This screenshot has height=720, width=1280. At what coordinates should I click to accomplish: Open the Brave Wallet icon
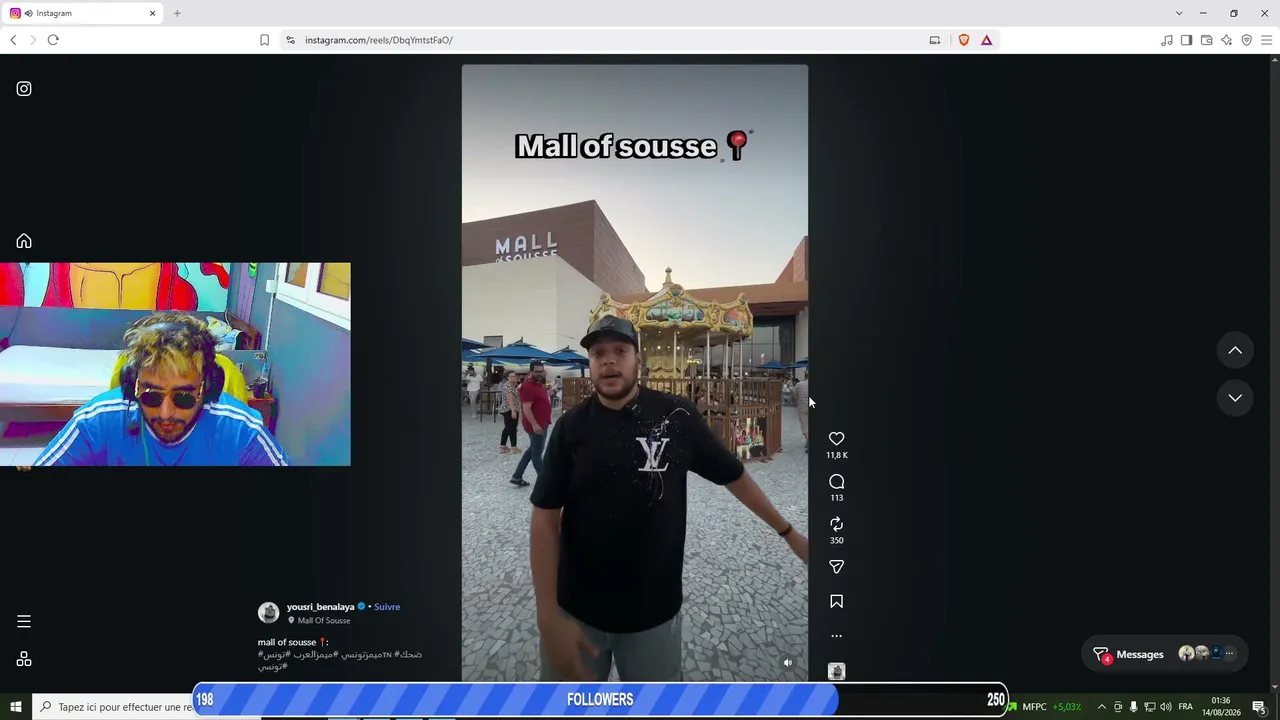click(1206, 40)
